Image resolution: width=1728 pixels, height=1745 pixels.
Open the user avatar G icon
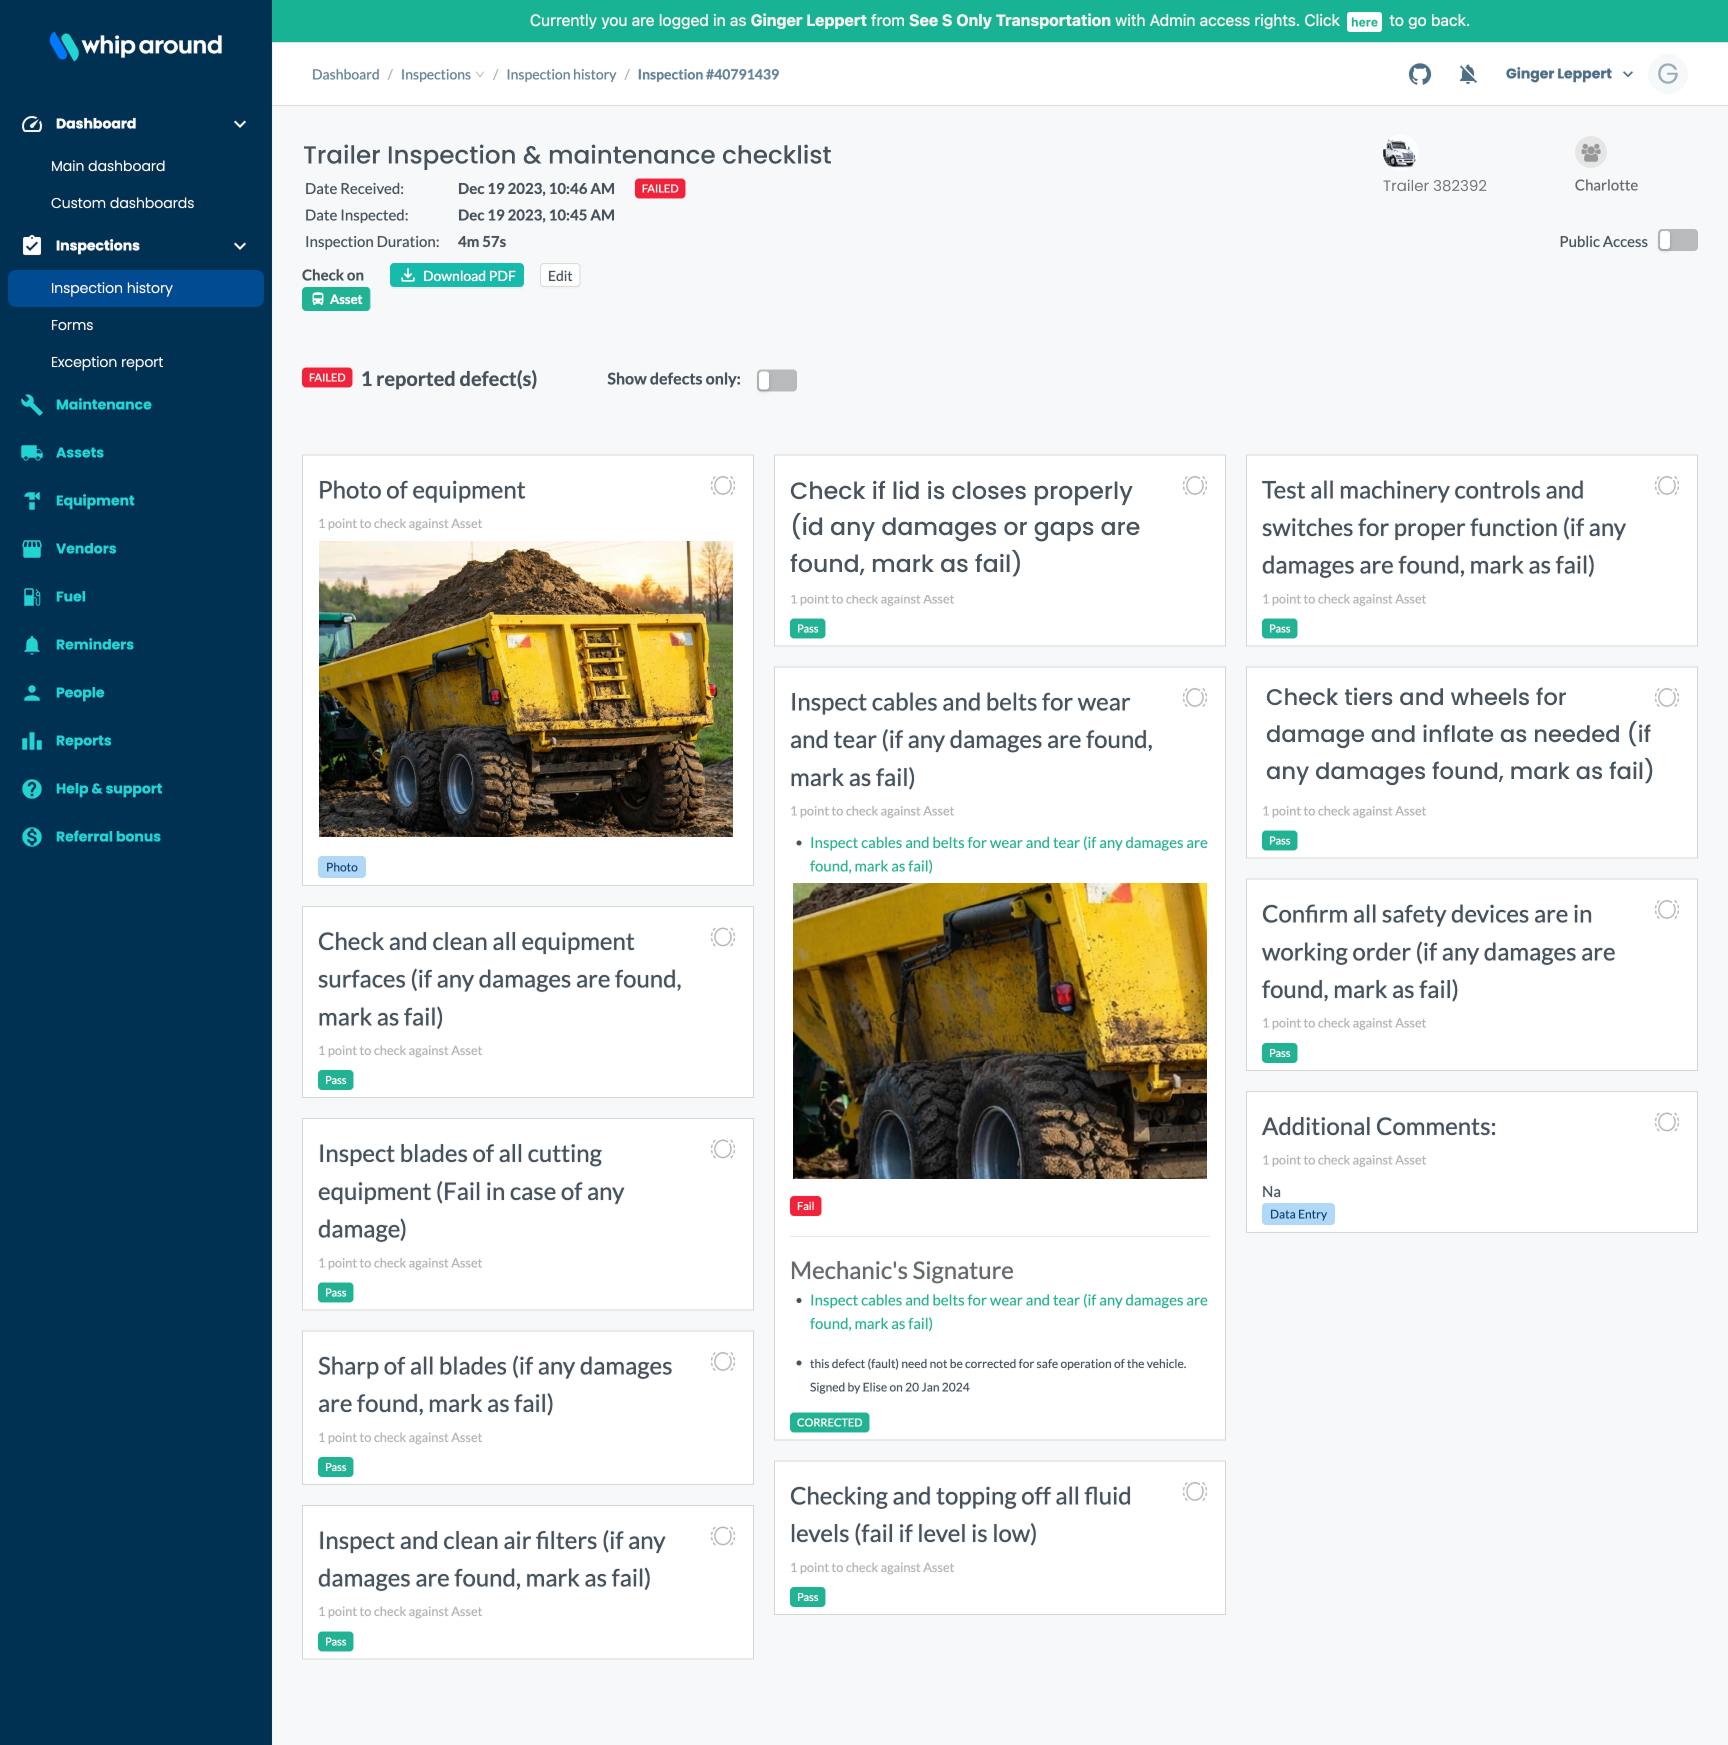[x=1668, y=74]
